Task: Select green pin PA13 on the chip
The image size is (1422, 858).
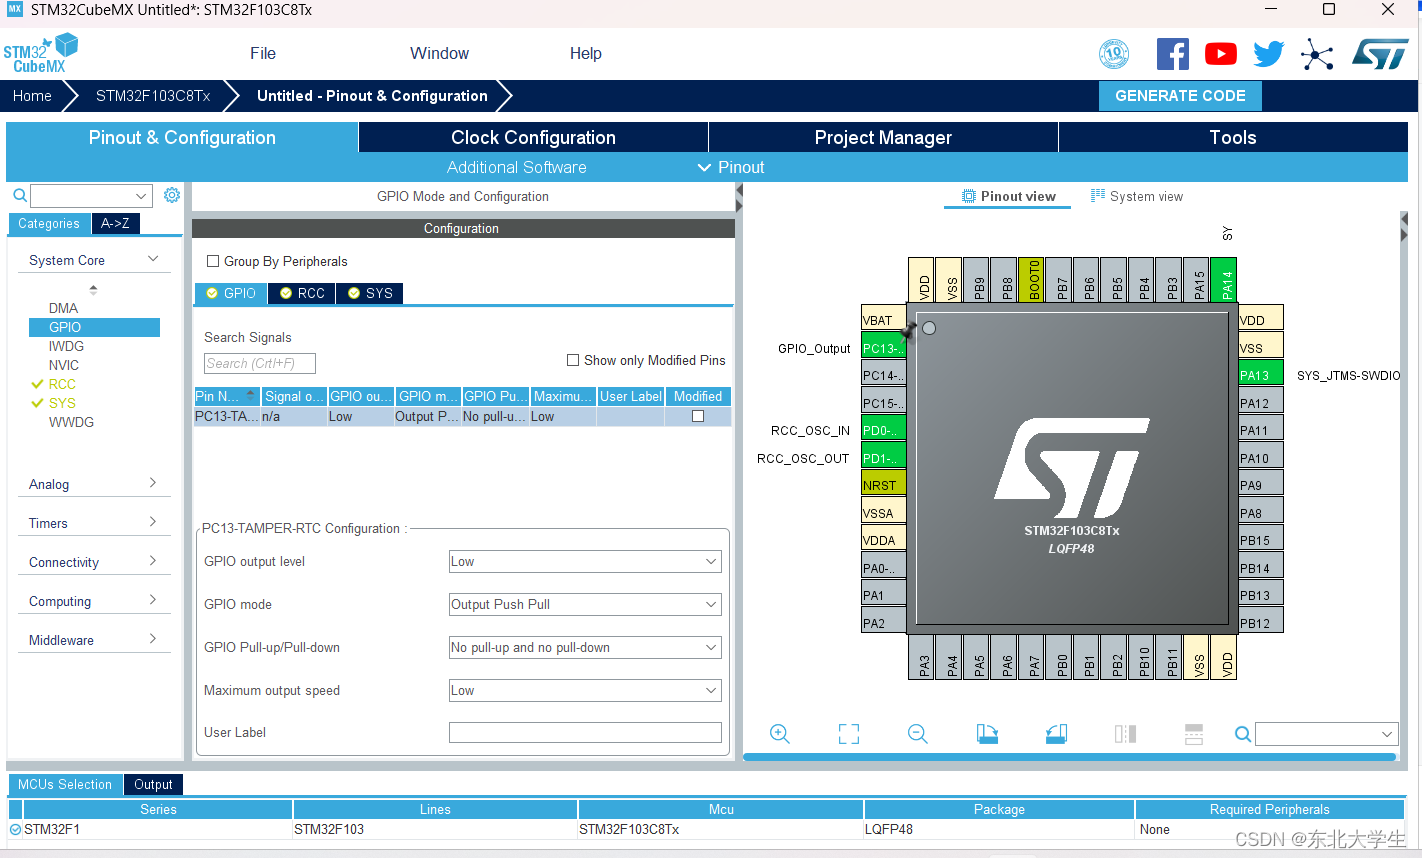Action: tap(1260, 375)
